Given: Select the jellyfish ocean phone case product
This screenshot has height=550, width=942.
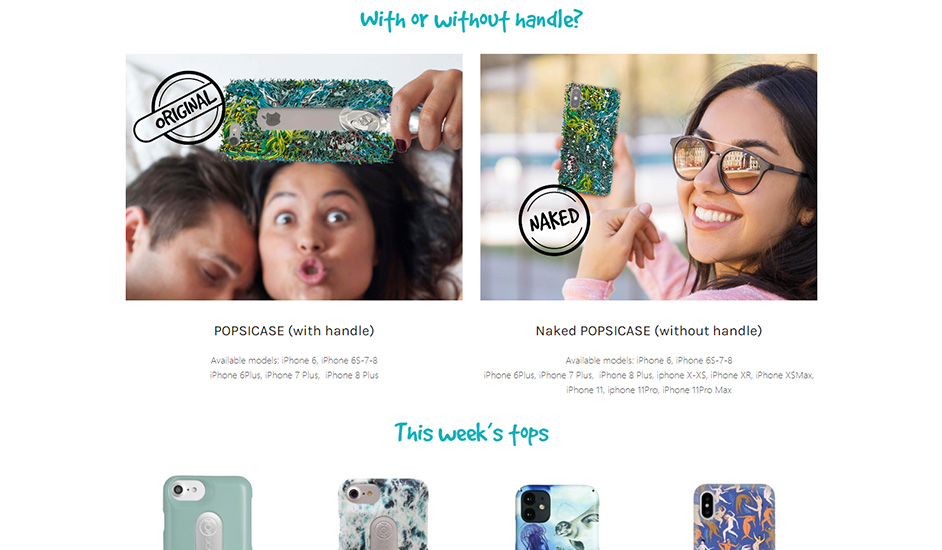Looking at the screenshot, I should tap(557, 517).
